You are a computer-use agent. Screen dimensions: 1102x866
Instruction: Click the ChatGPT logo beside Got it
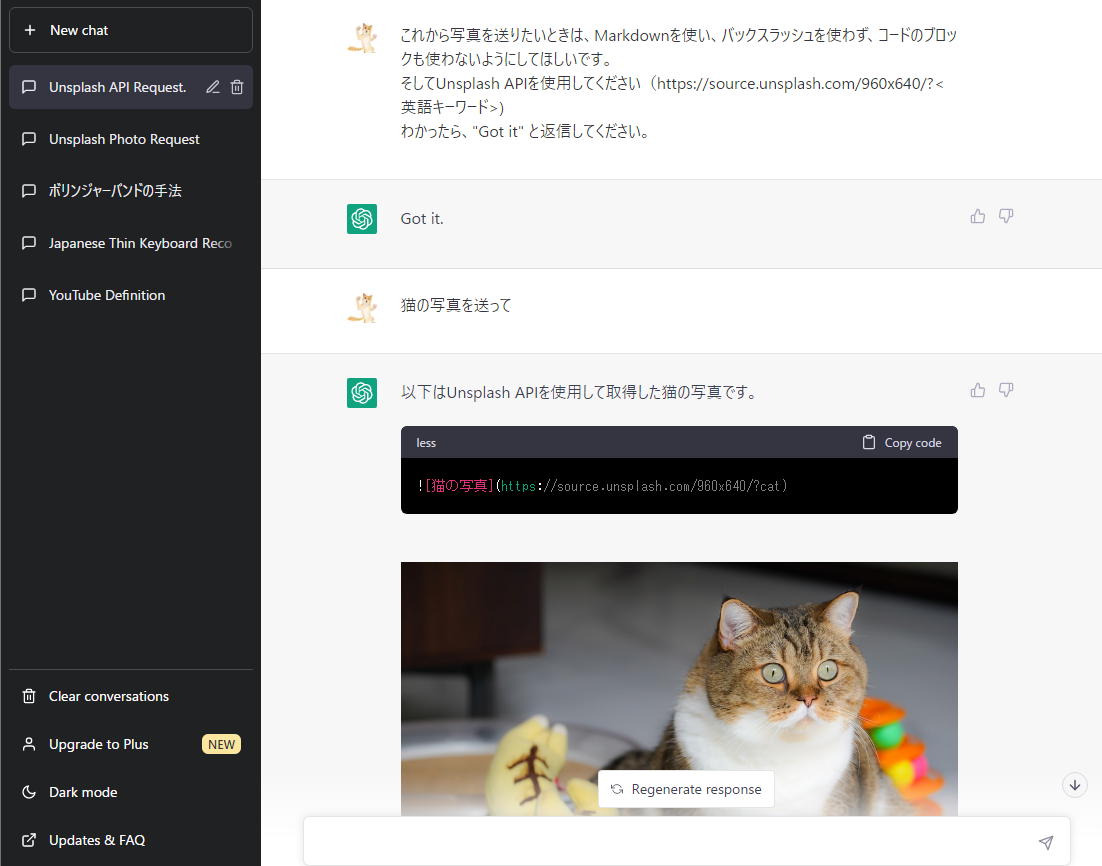(x=362, y=218)
